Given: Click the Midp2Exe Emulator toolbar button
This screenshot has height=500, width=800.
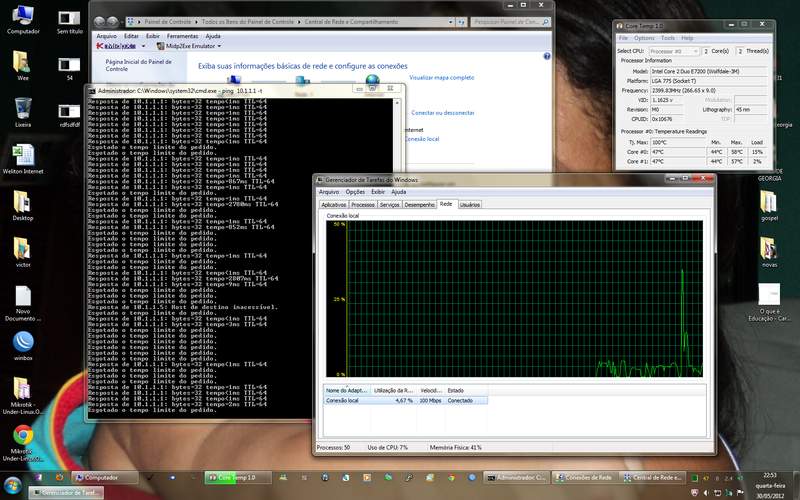Looking at the screenshot, I should 186,46.
